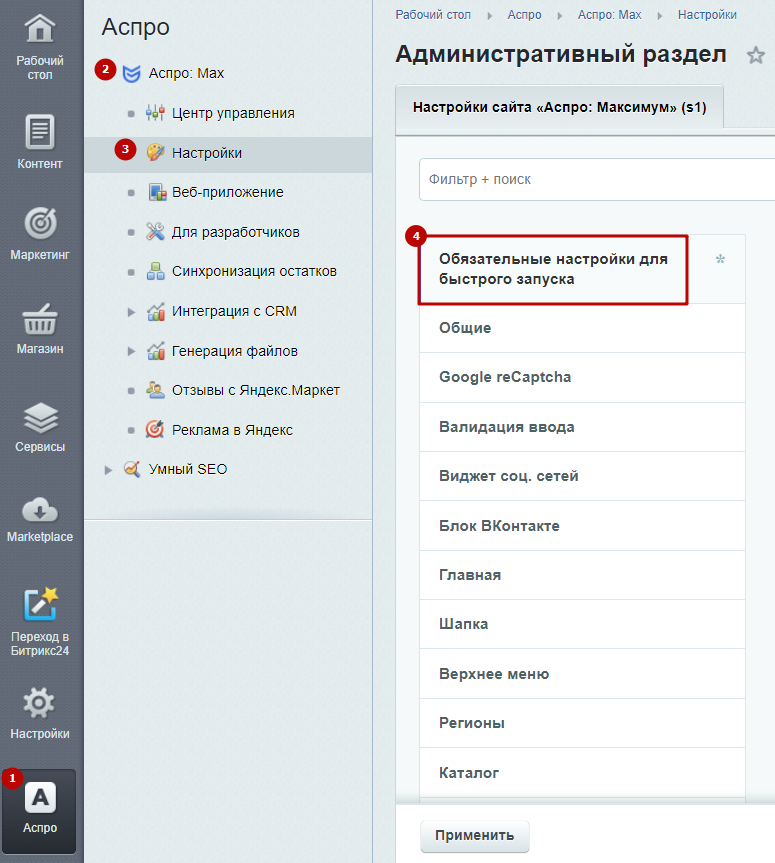Click the Синхронизация остатков blocks icon

click(155, 271)
